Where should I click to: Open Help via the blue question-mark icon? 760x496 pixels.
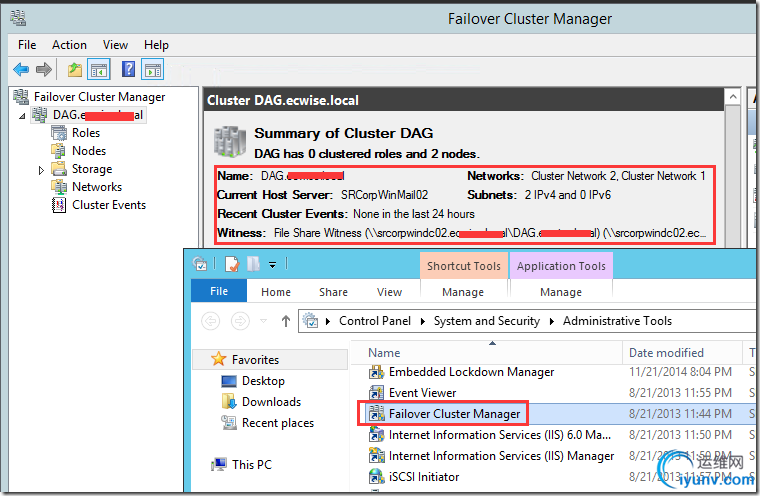[128, 69]
